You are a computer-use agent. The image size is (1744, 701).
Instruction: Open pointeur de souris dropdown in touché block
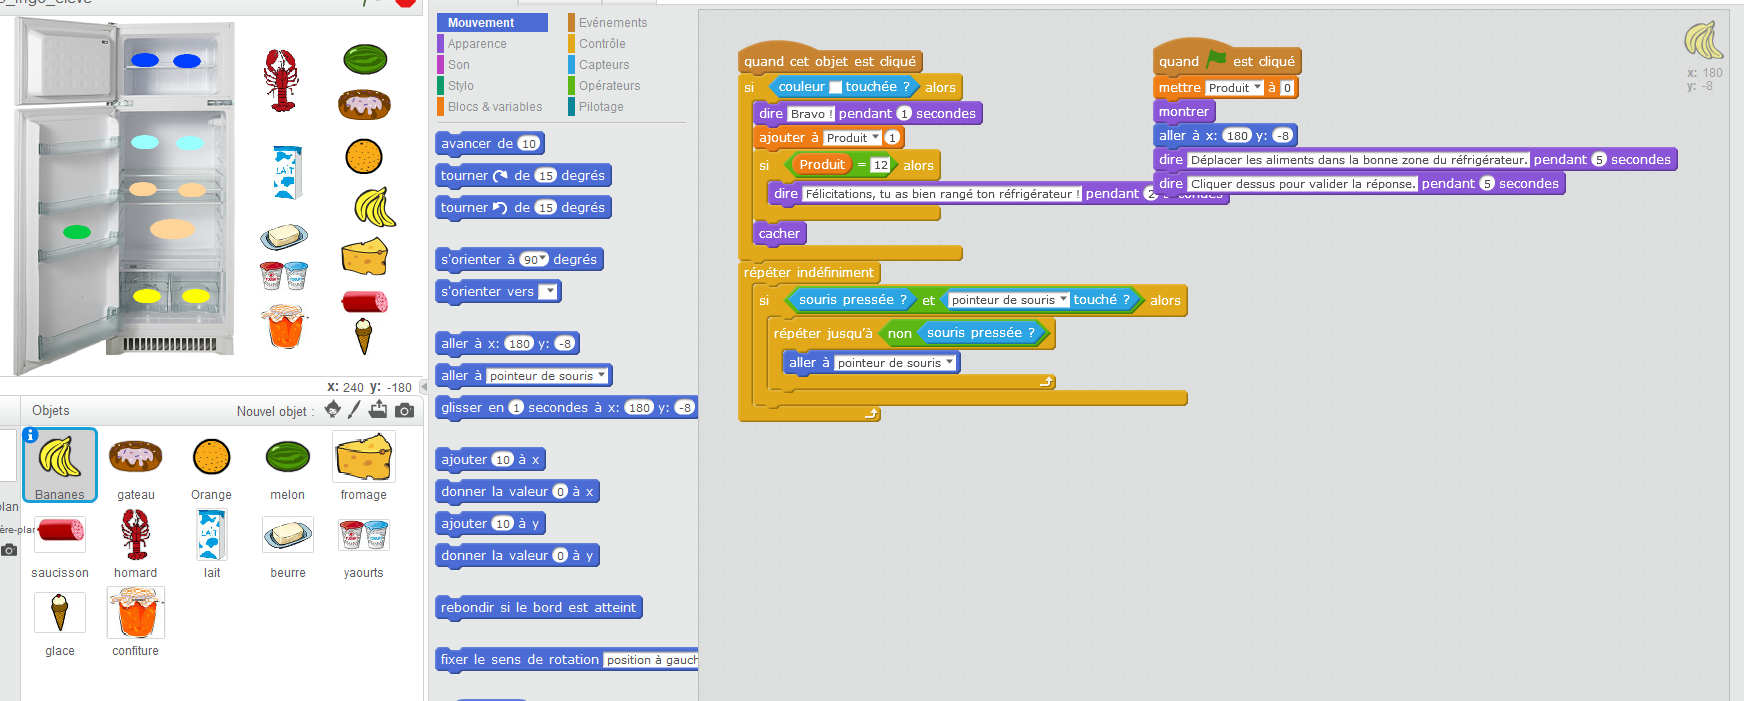[1063, 300]
